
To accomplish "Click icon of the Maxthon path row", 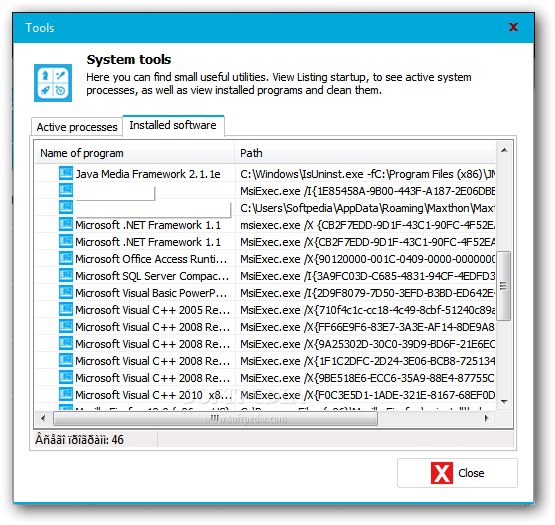I will click(x=66, y=207).
